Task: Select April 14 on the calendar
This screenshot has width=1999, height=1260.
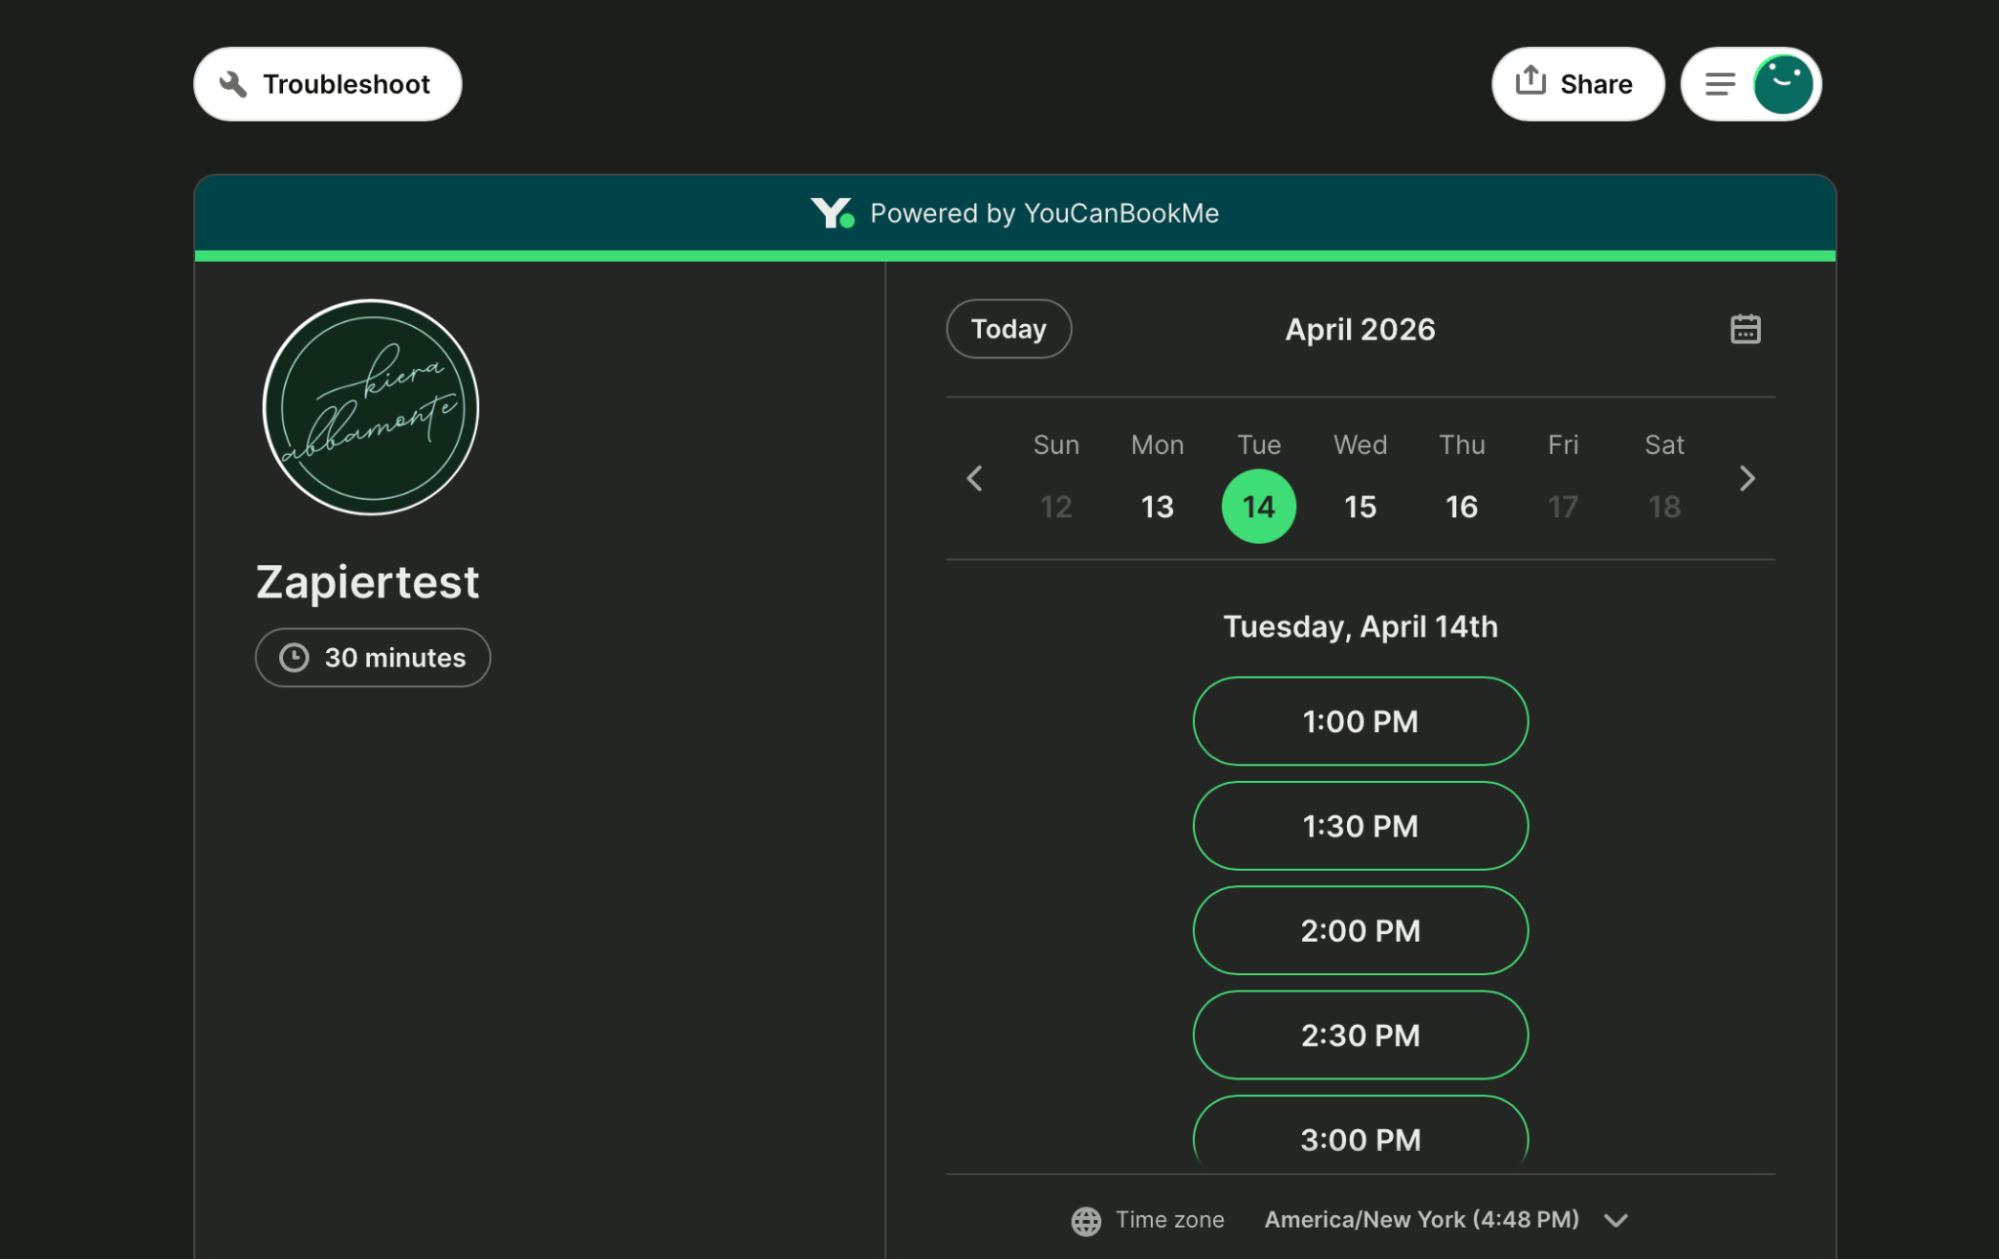Action: [1258, 506]
